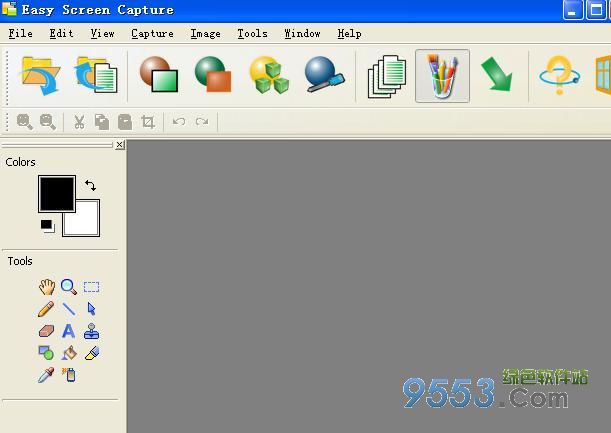
Task: Select the Hand pan tool
Action: point(47,287)
